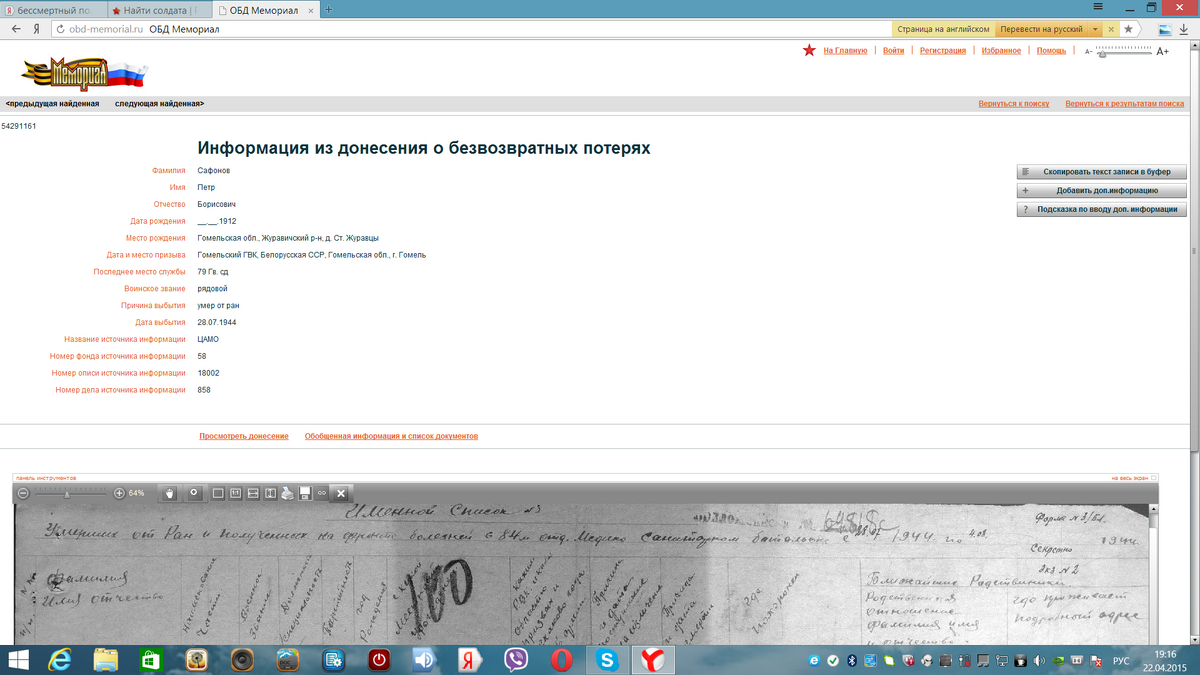Print the scanned document
1200x675 pixels.
click(x=288, y=493)
